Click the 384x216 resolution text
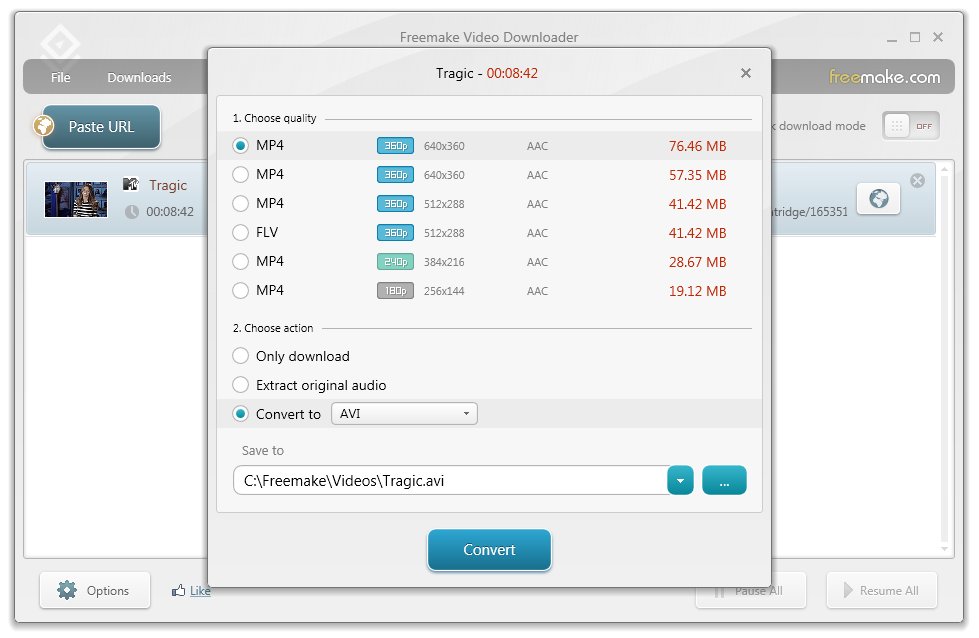 444,262
